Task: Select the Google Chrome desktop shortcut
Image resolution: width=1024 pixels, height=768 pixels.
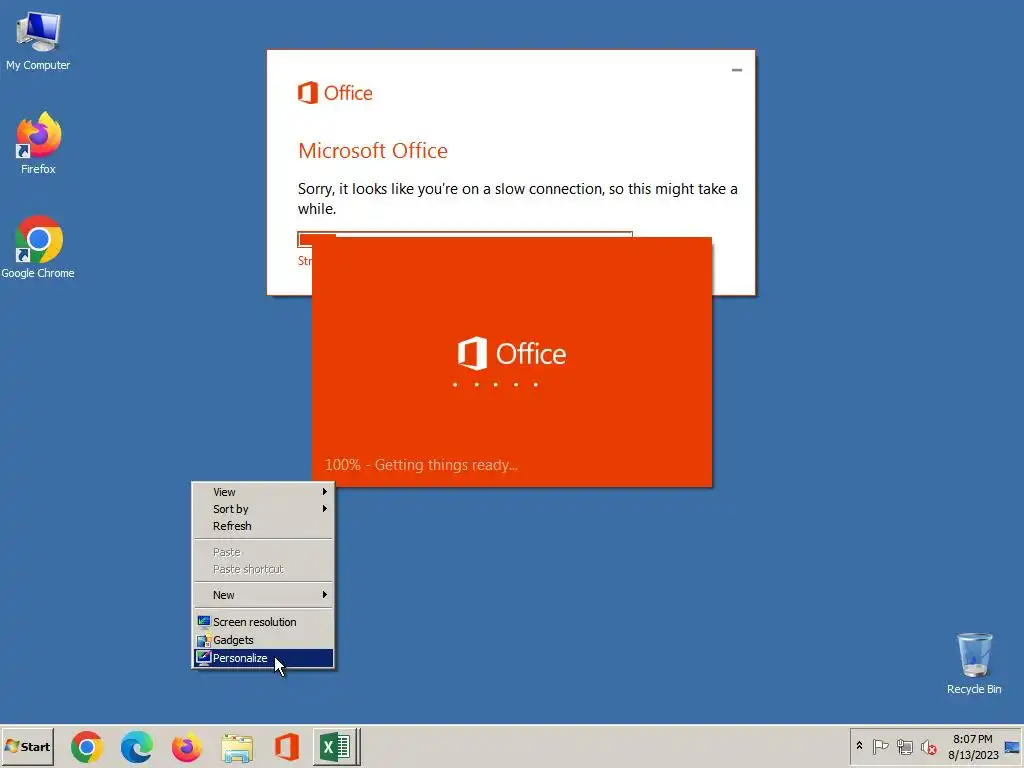Action: pos(38,247)
